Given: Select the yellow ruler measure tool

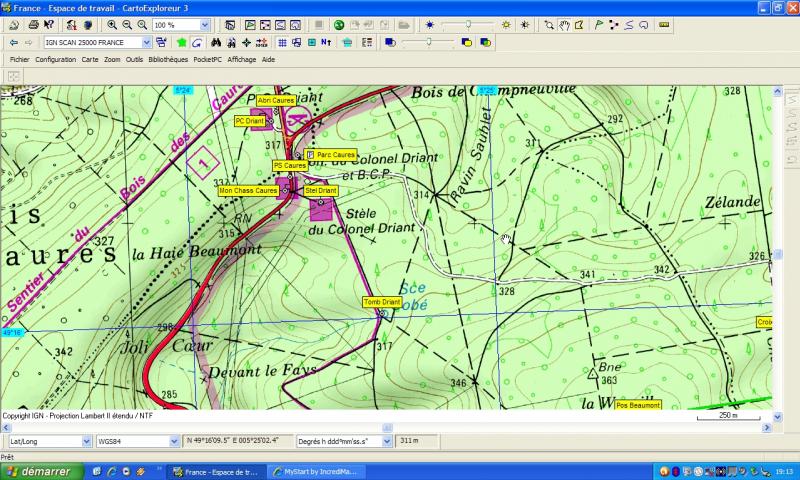Looking at the screenshot, I should coord(664,24).
